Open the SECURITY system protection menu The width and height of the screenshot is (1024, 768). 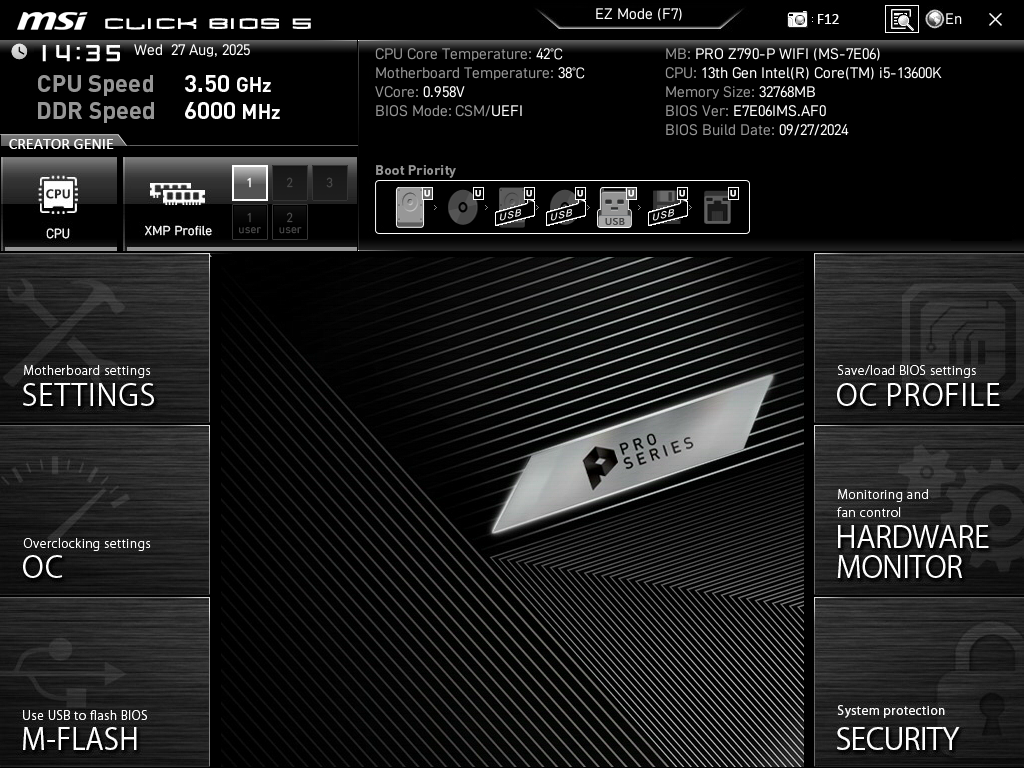coord(919,682)
